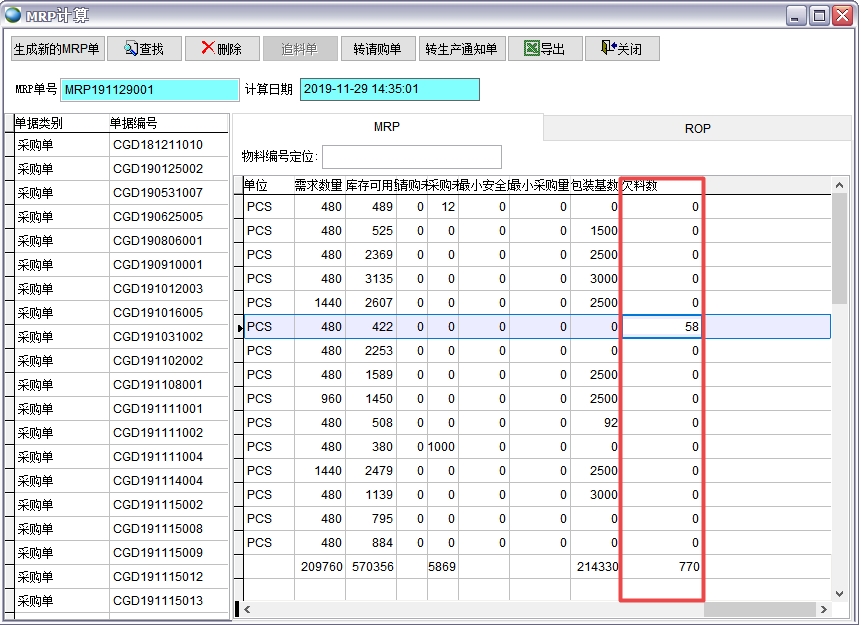The width and height of the screenshot is (861, 625).
Task: Click the 生成新的MRP单 button
Action: [x=55, y=48]
